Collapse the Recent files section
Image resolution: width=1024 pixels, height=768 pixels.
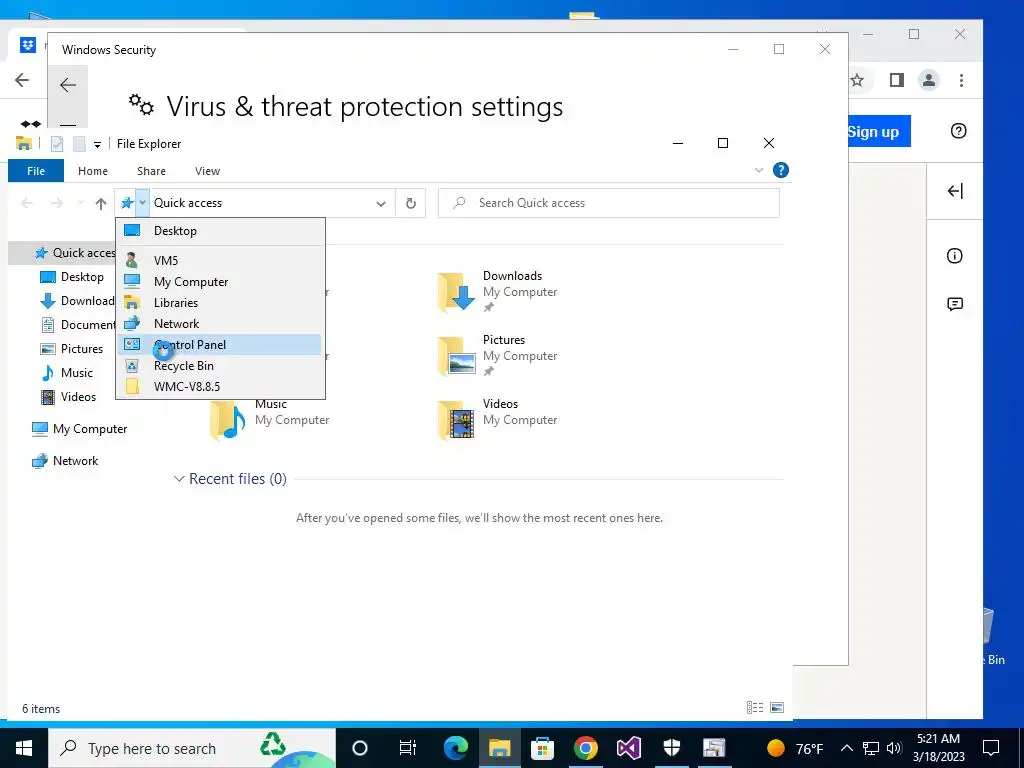(178, 479)
